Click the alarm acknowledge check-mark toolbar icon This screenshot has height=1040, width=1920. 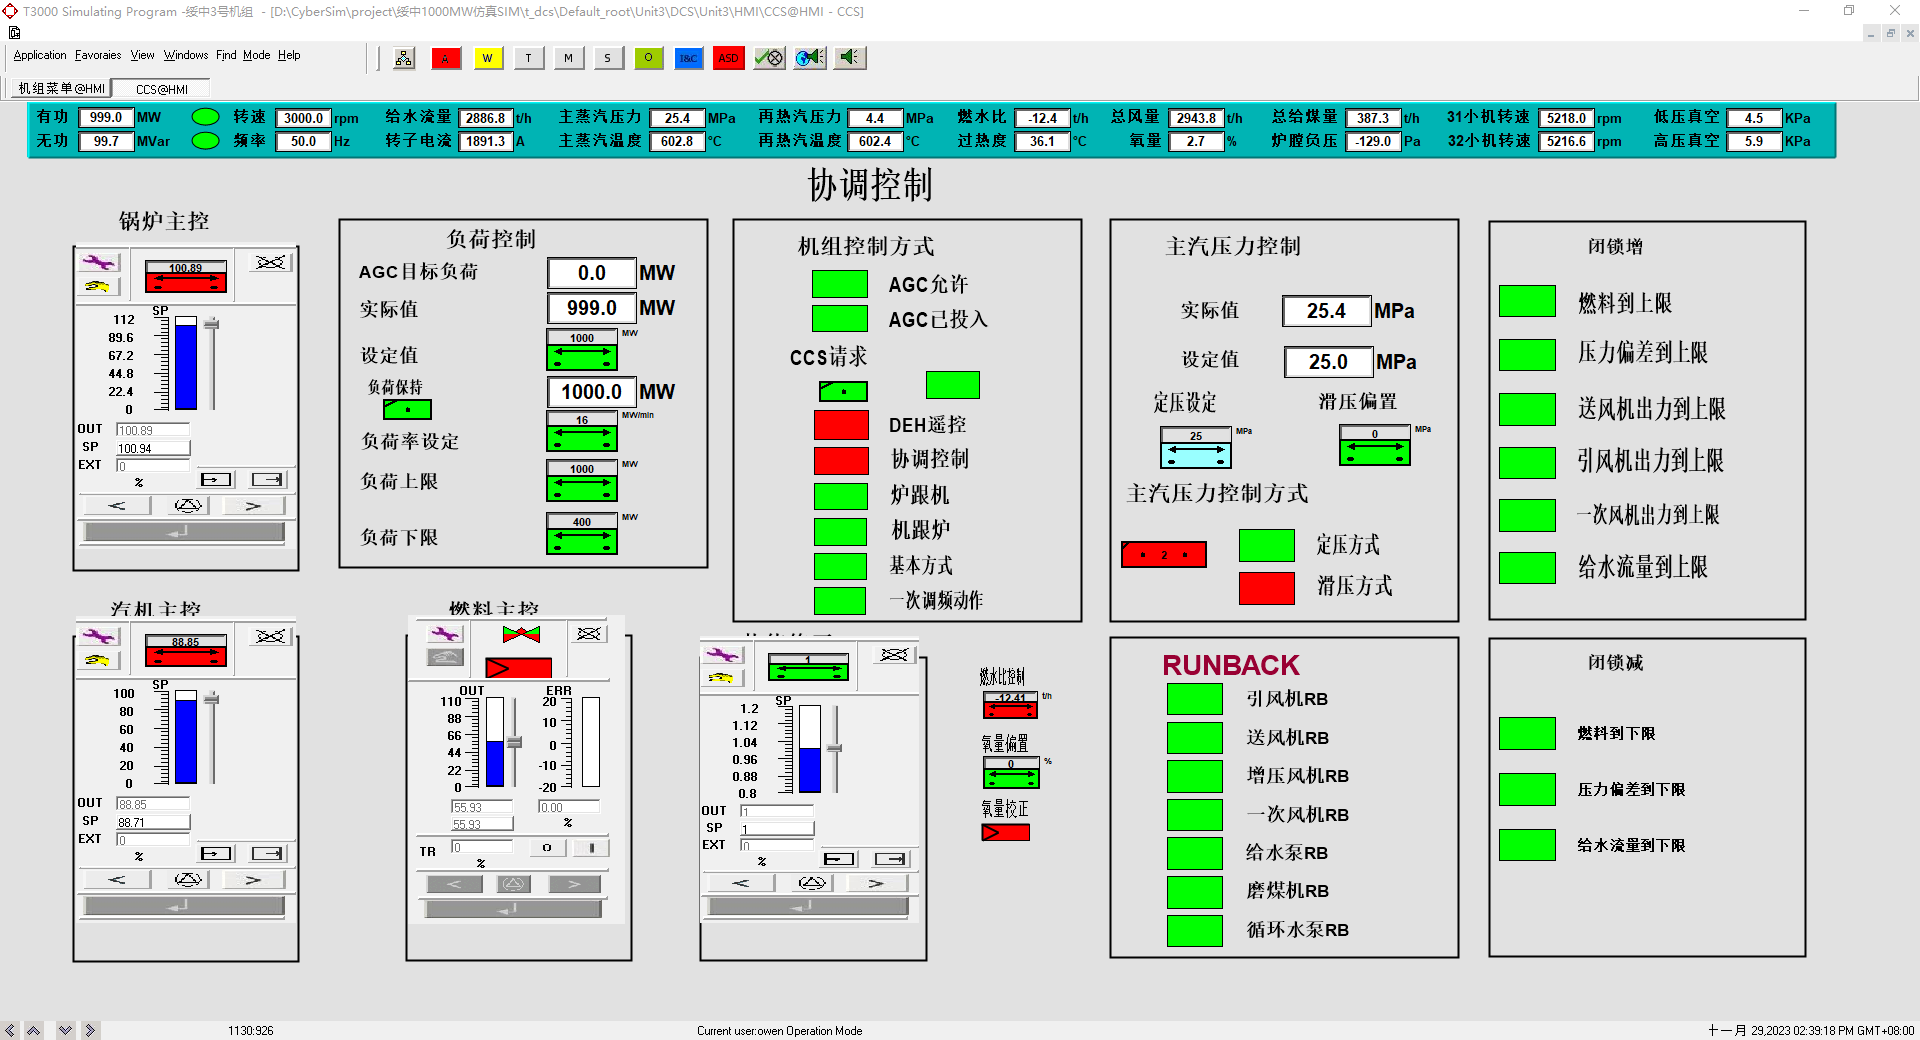pyautogui.click(x=768, y=58)
